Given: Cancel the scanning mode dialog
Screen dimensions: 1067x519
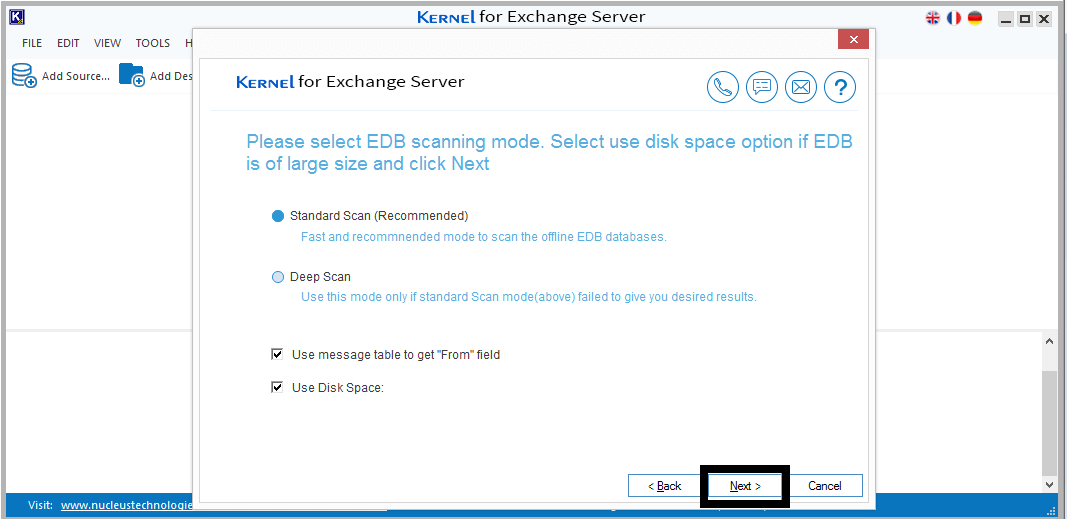Looking at the screenshot, I should click(825, 486).
